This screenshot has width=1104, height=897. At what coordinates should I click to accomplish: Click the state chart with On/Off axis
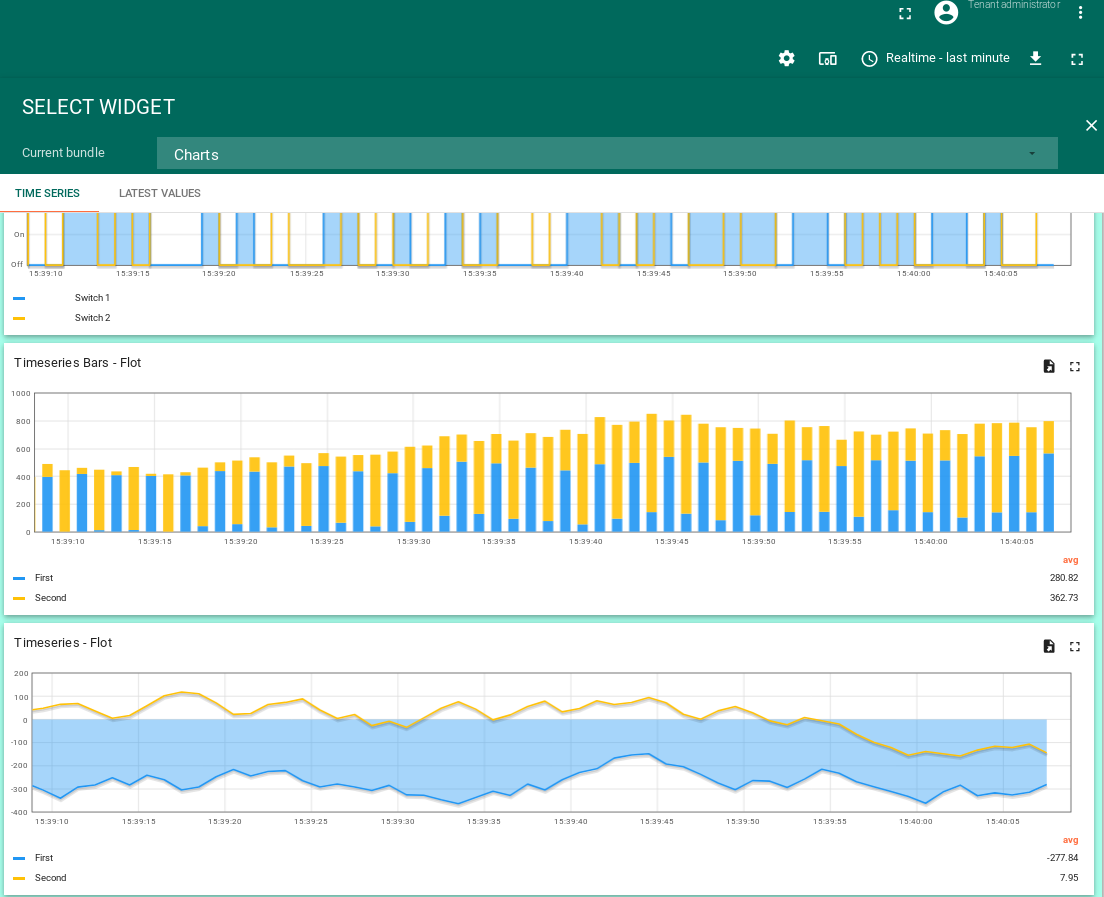[x=549, y=240]
